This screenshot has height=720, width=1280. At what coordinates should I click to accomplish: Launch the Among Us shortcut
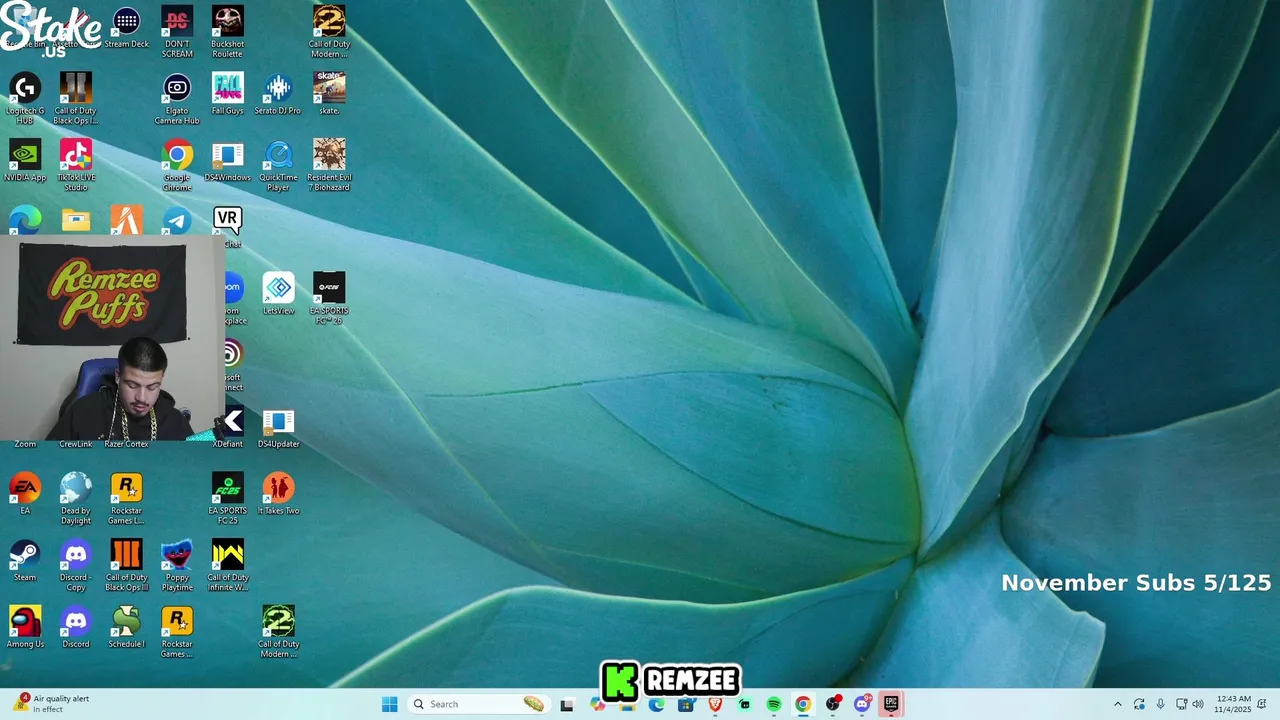pos(25,628)
